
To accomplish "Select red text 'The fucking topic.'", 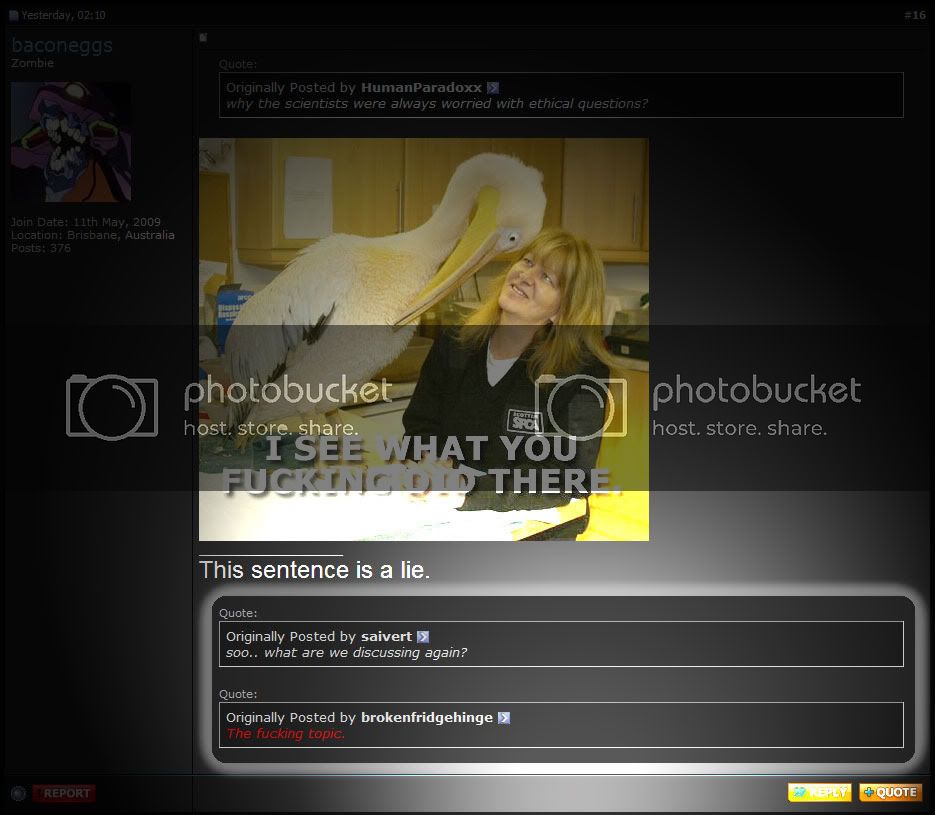I will [x=286, y=734].
